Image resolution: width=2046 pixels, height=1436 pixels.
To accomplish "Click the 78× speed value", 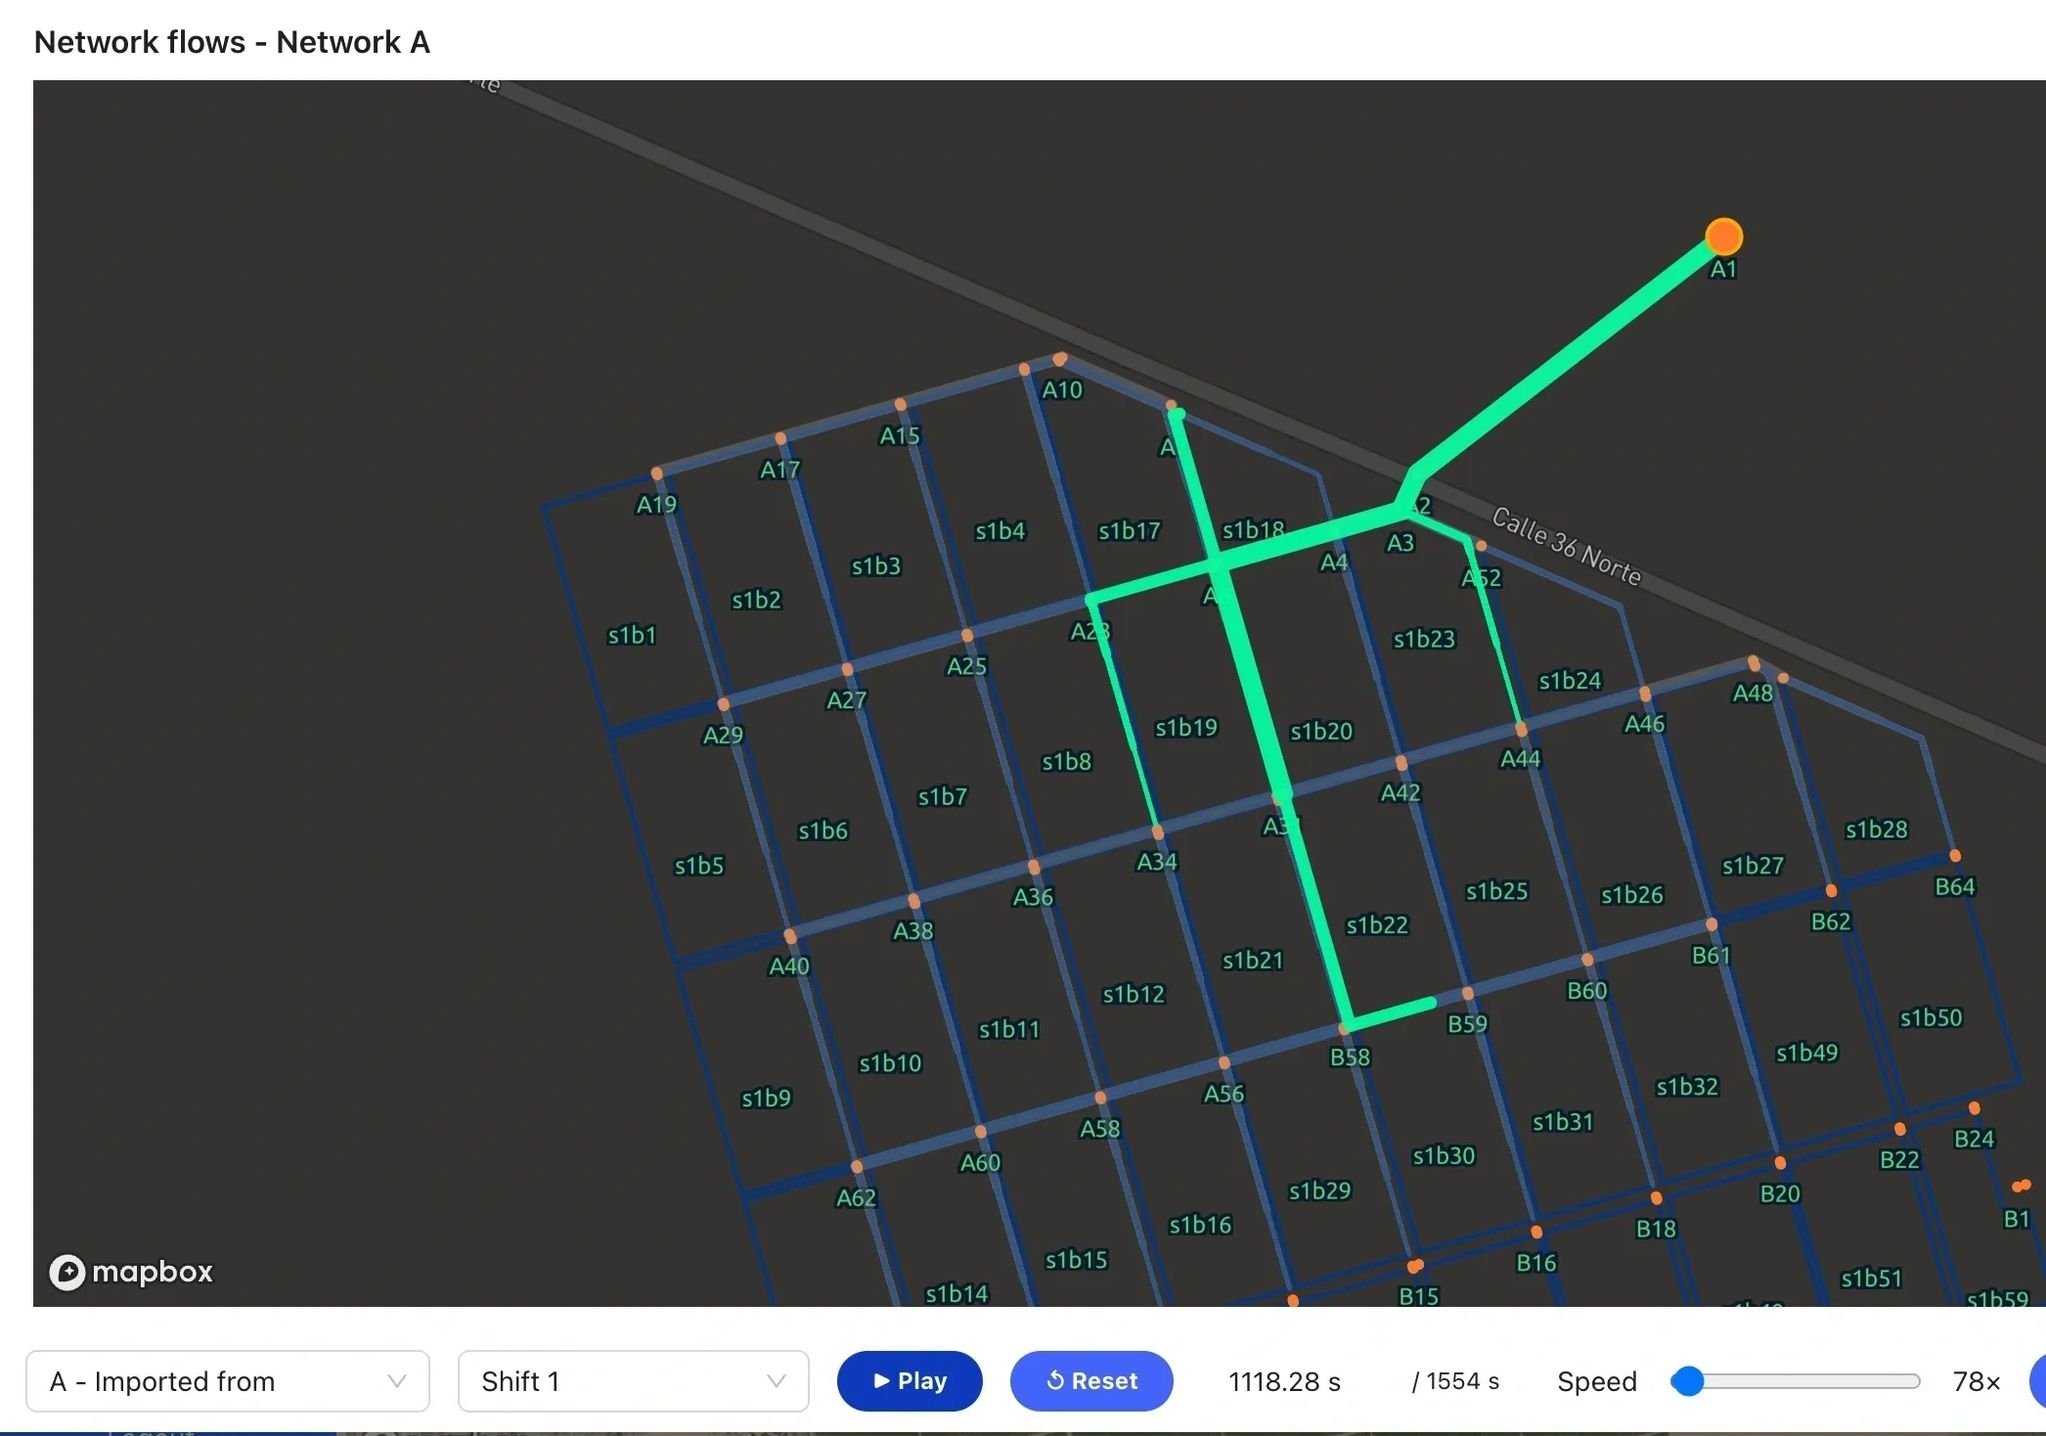I will point(1977,1382).
